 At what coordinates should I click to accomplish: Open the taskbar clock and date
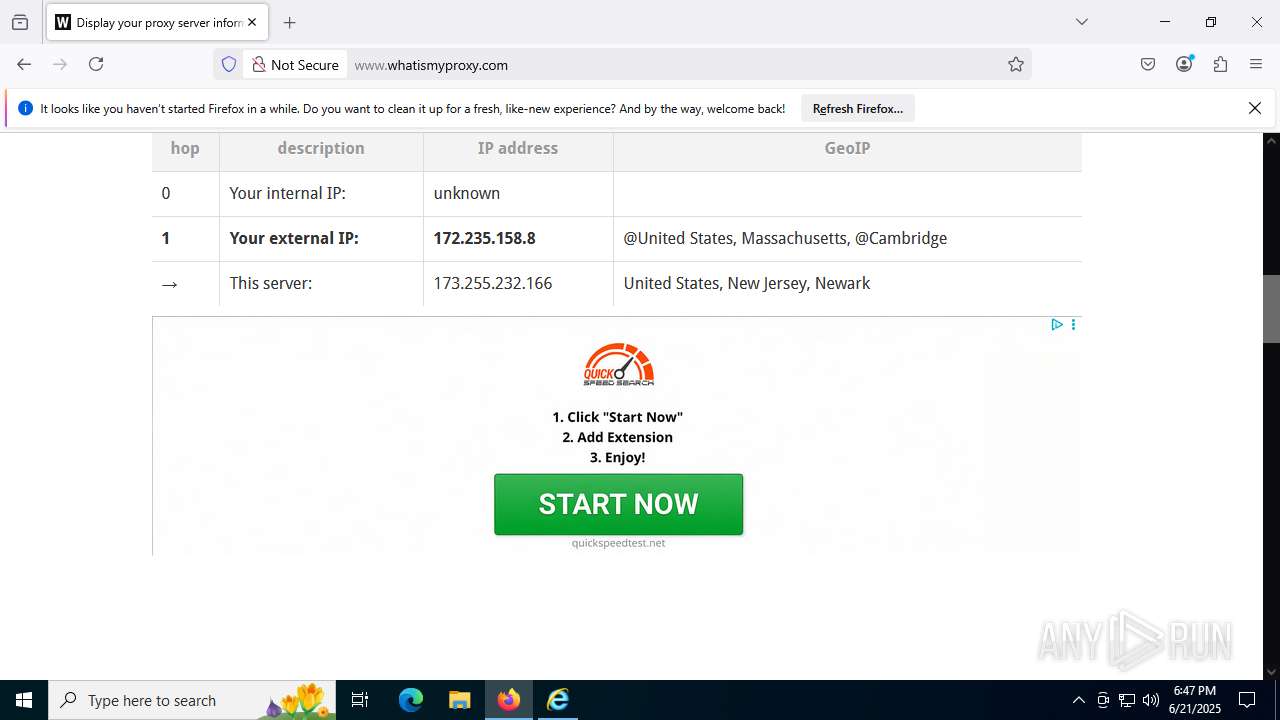pos(1194,700)
